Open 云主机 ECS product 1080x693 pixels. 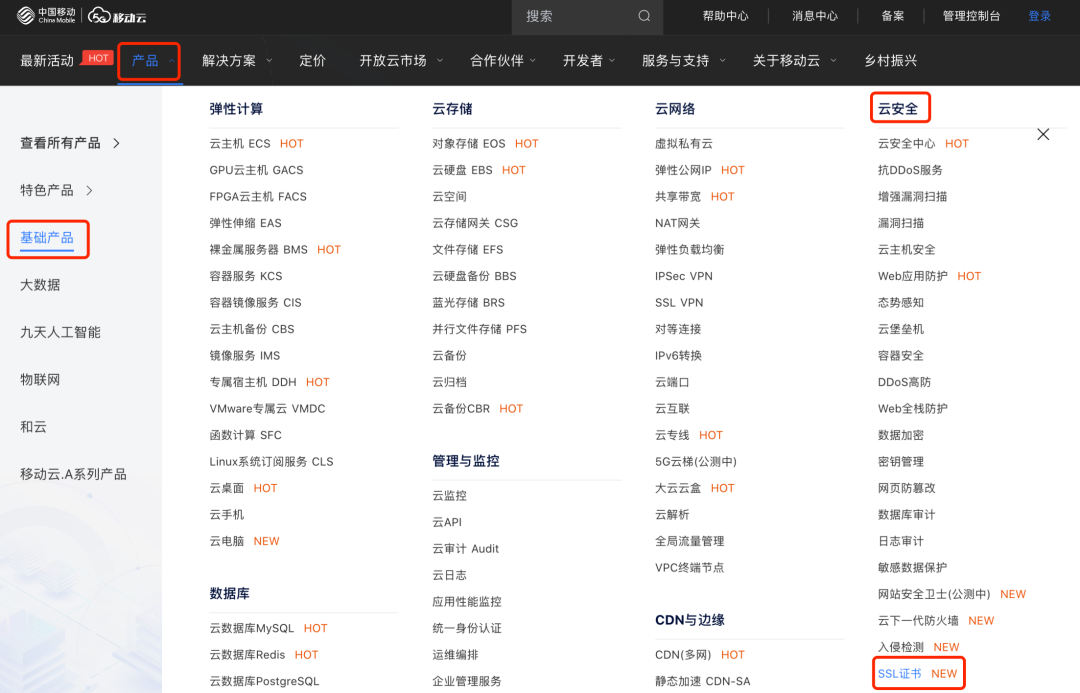[240, 143]
